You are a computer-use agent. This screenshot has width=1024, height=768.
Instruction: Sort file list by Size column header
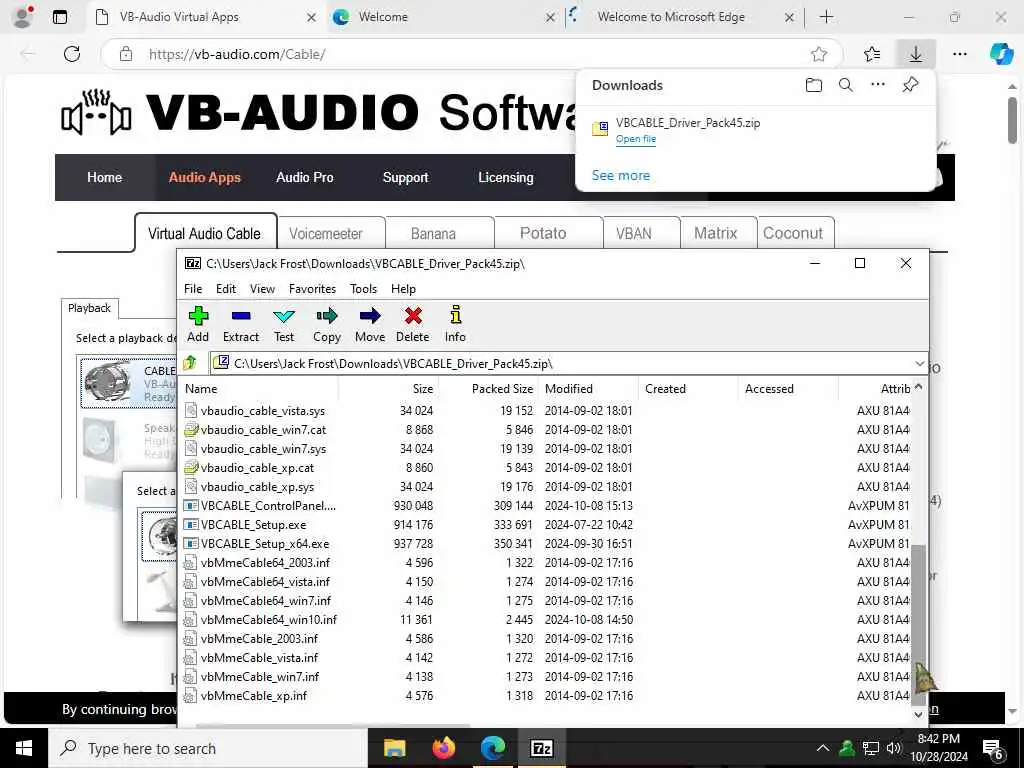tap(388, 389)
